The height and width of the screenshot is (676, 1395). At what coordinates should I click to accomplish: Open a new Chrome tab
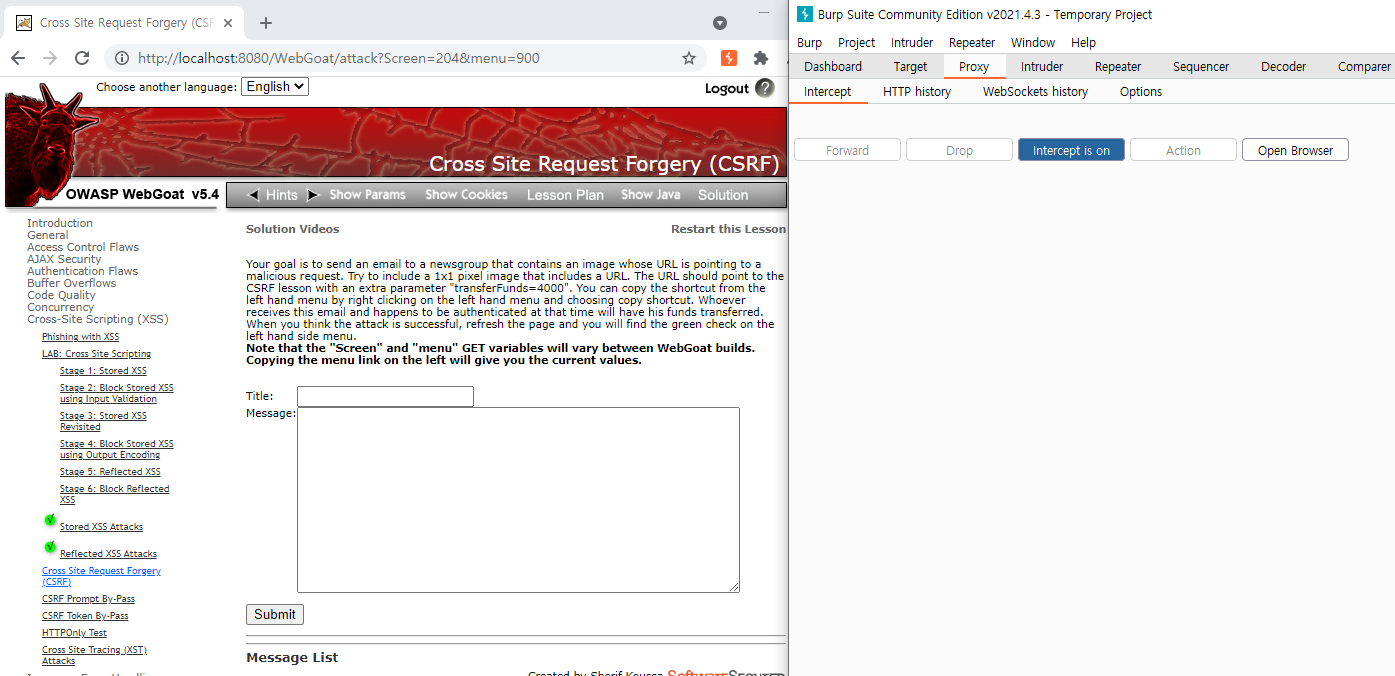point(266,23)
